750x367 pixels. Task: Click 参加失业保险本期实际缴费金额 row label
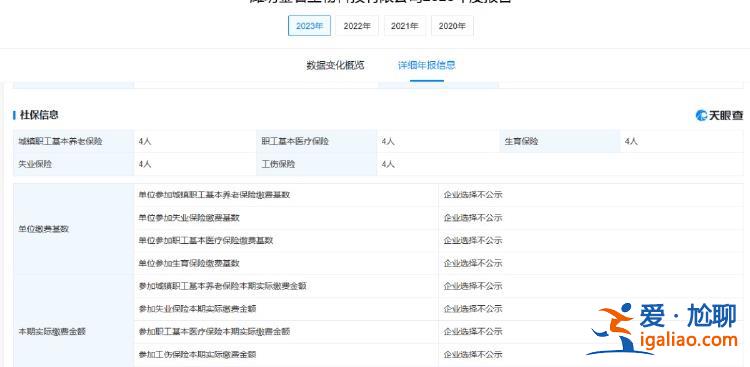click(x=198, y=309)
